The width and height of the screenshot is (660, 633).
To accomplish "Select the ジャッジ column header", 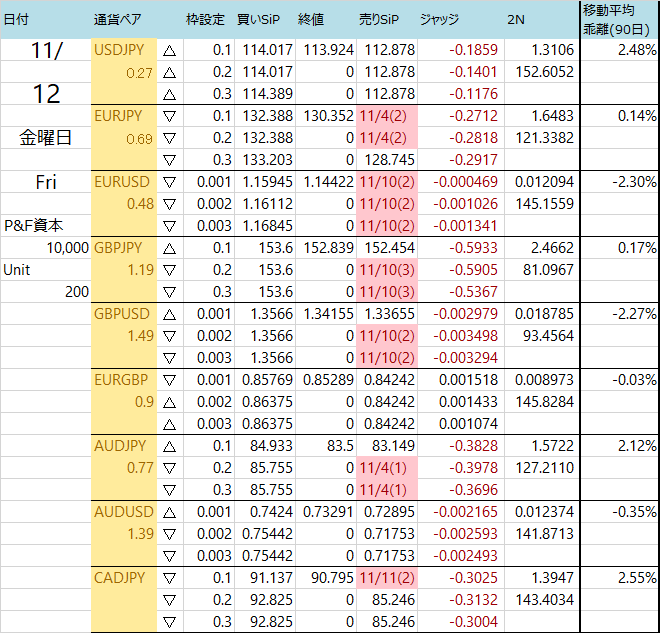I will point(439,19).
